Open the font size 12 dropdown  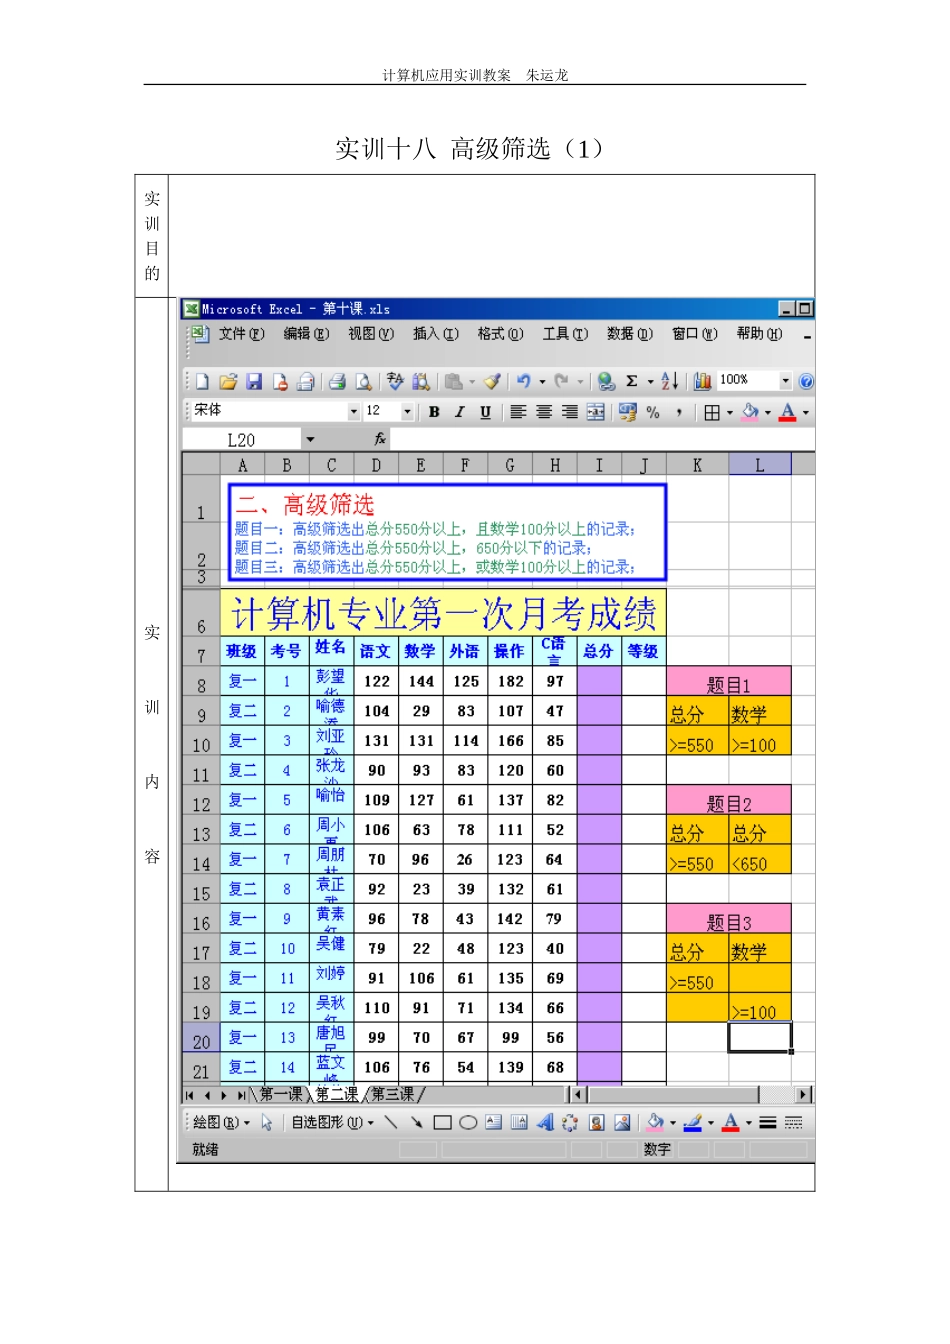407,412
